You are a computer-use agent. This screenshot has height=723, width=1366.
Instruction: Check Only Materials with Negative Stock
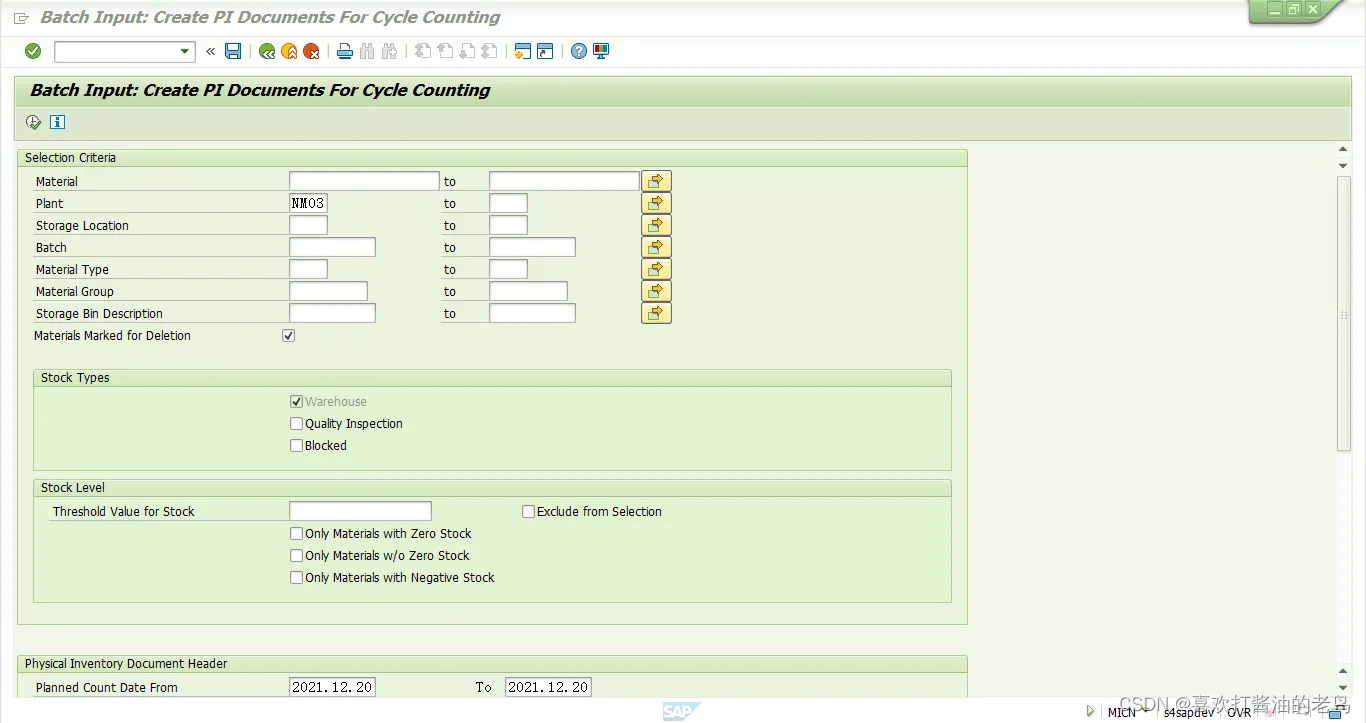pyautogui.click(x=296, y=578)
